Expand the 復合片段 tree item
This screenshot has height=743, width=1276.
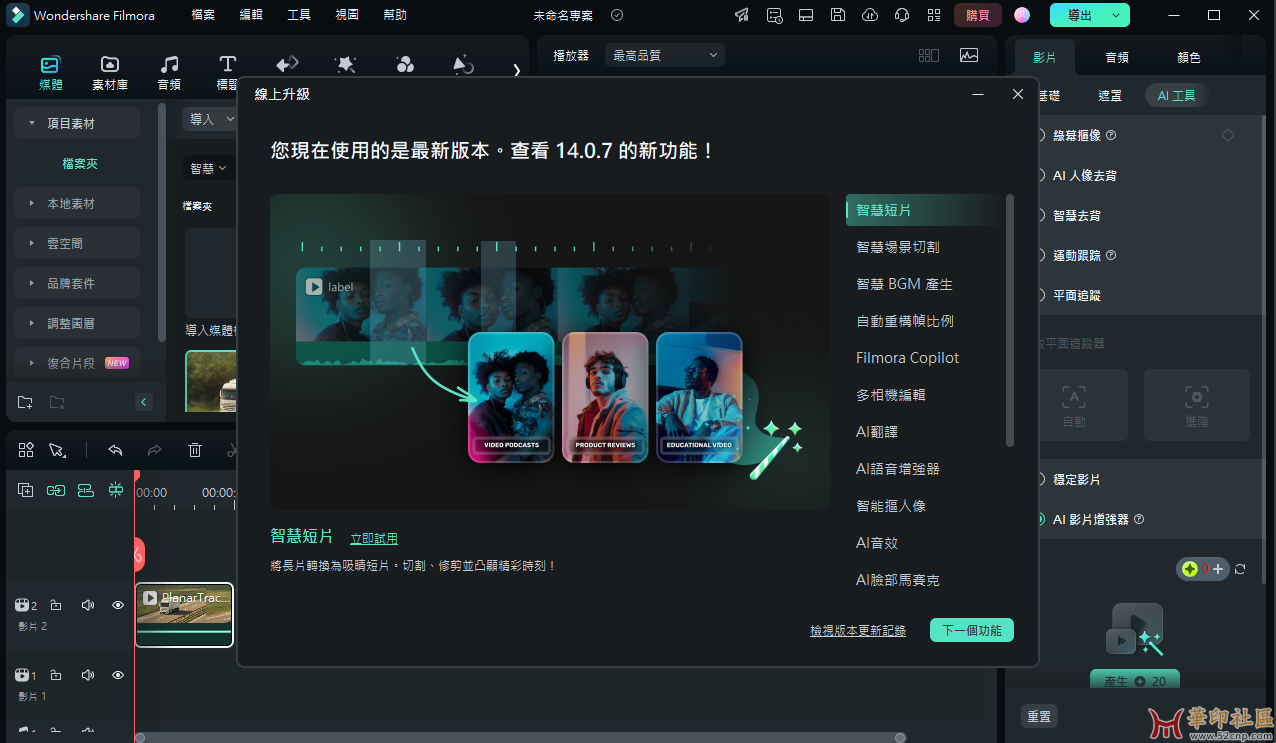(x=32, y=363)
